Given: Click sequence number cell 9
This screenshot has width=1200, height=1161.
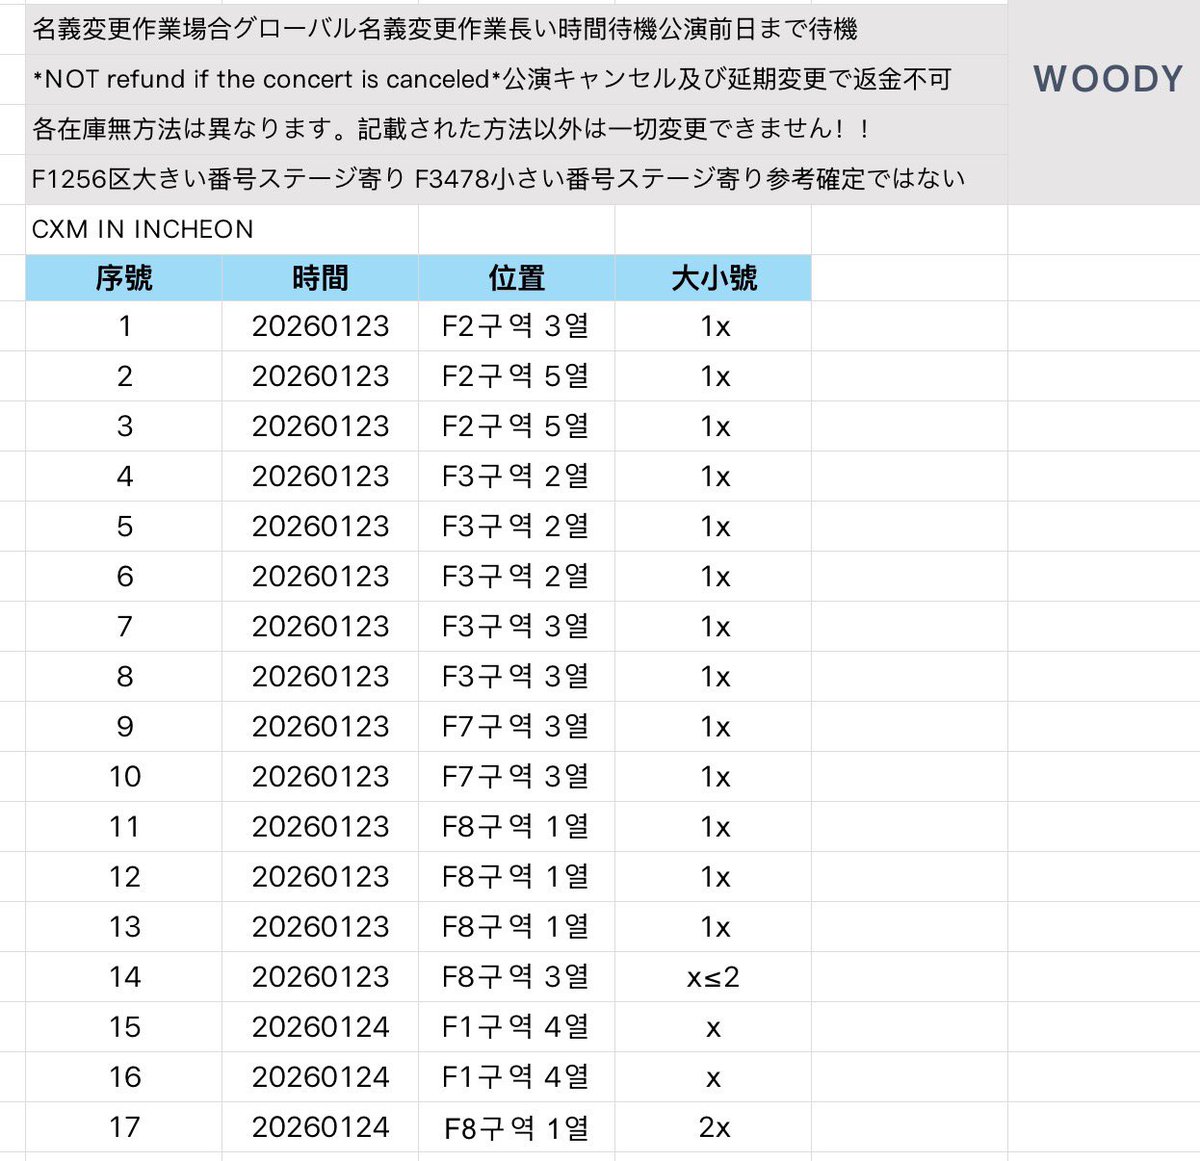Looking at the screenshot, I should 124,726.
